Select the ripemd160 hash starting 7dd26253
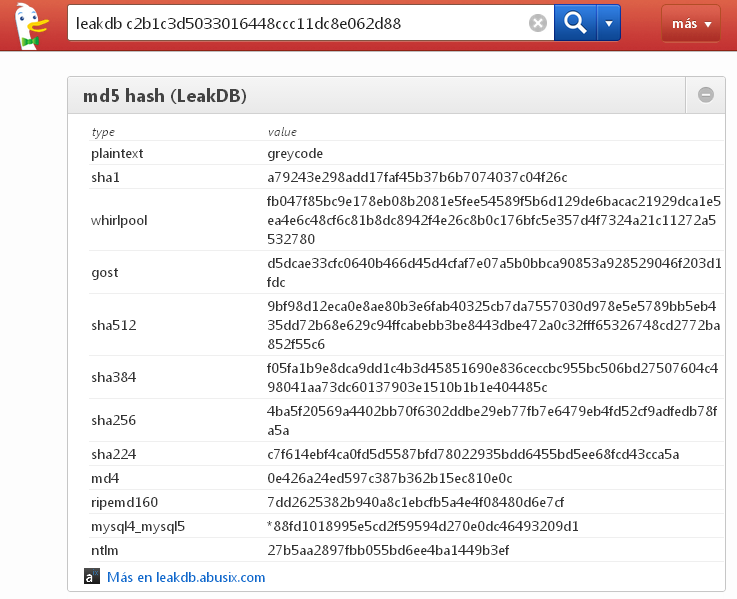The width and height of the screenshot is (737, 599). (x=416, y=502)
